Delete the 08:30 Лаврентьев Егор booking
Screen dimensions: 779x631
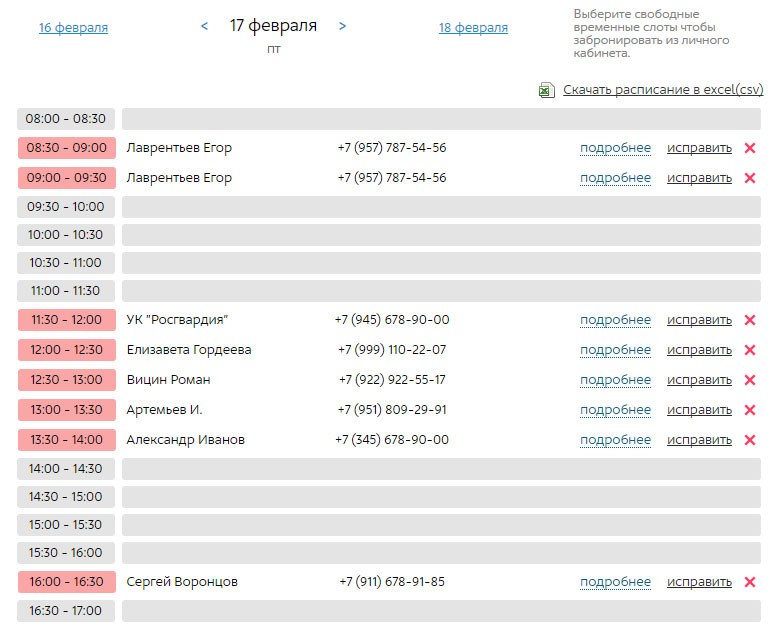[750, 148]
